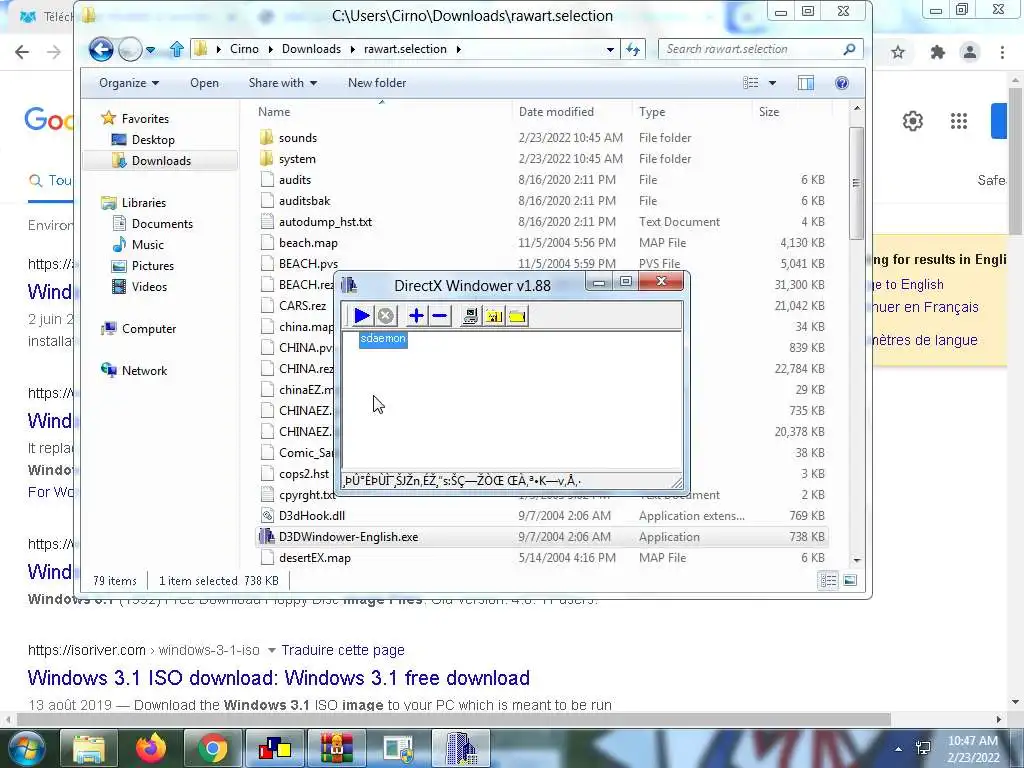Open the view options dropdown arrow

click(x=773, y=83)
